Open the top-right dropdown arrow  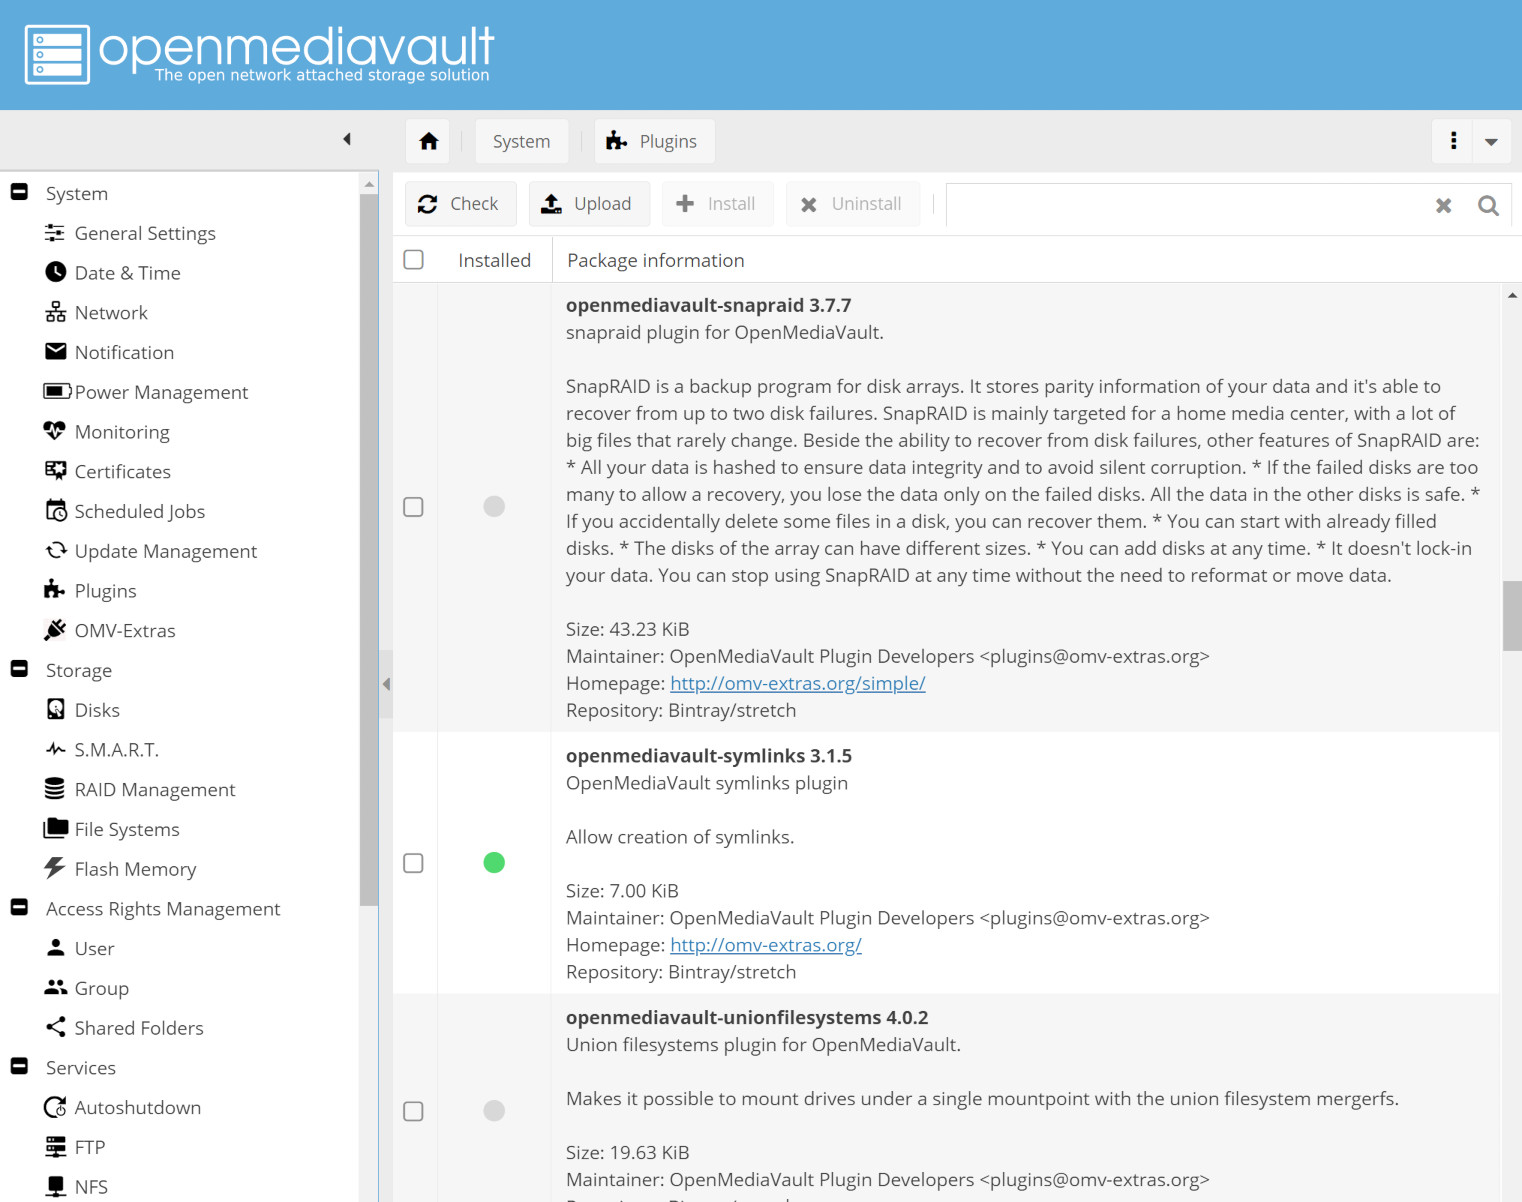pyautogui.click(x=1491, y=141)
